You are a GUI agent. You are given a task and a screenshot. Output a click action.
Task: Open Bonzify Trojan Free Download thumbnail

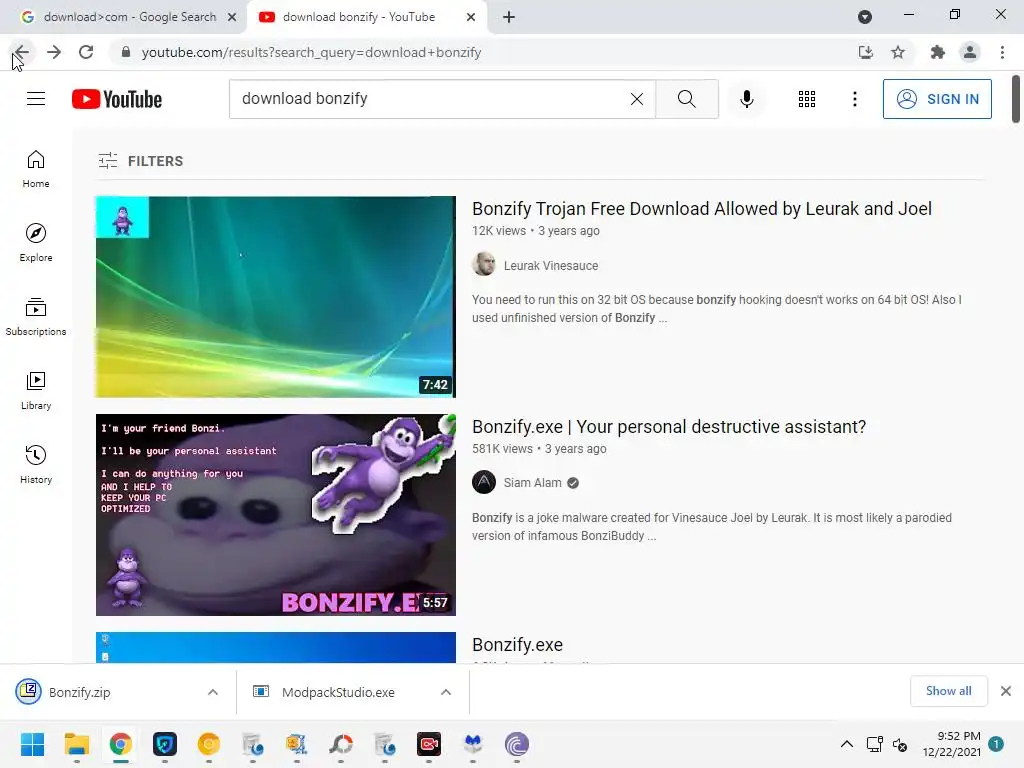[x=276, y=296]
